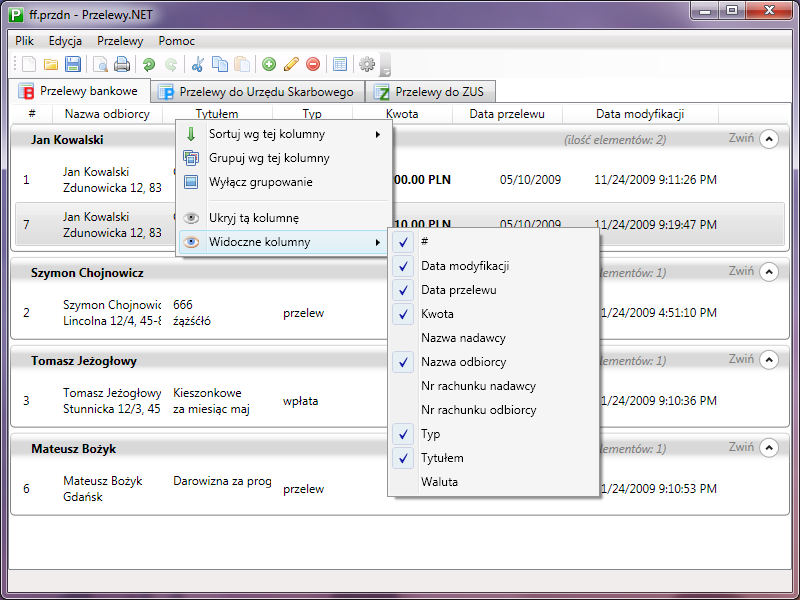
Task: Click Tytułem column header
Action: tap(217, 113)
